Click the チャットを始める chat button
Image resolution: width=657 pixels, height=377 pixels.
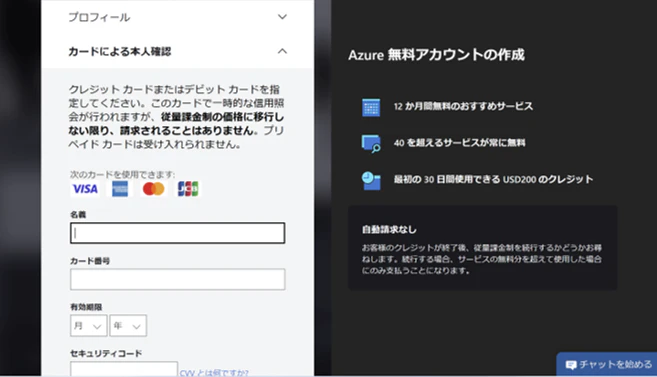click(607, 364)
